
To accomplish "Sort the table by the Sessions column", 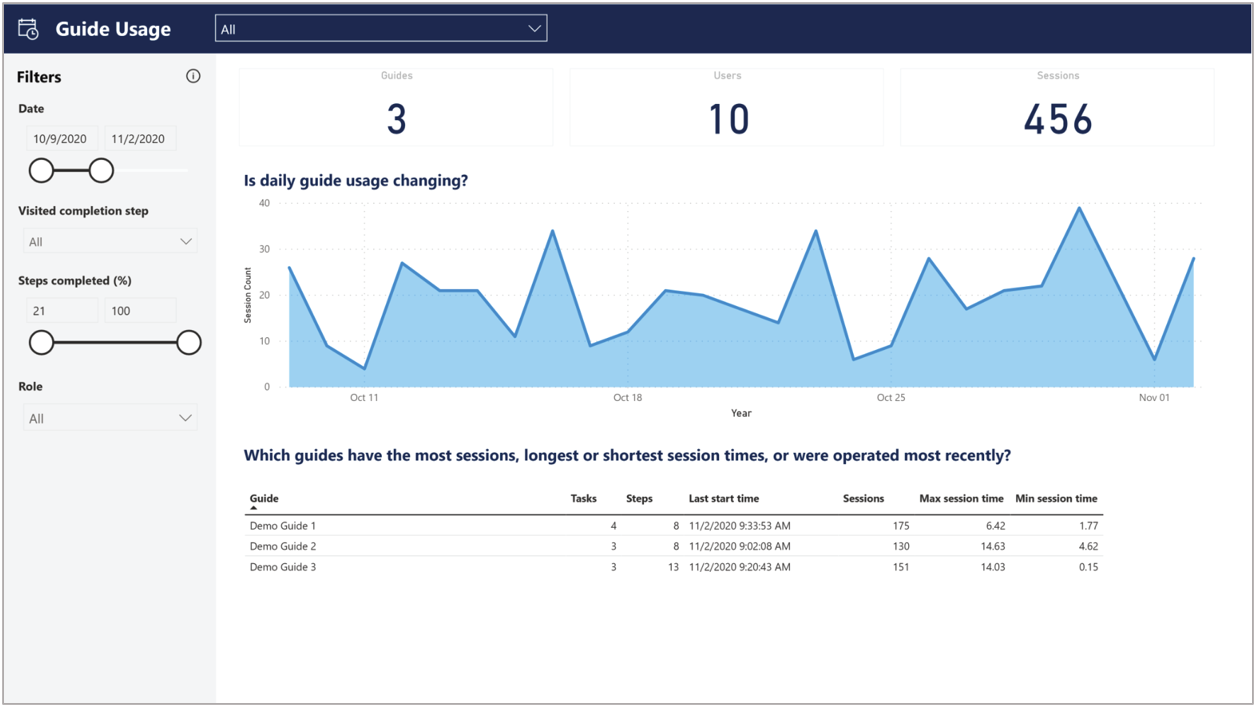I will (864, 498).
